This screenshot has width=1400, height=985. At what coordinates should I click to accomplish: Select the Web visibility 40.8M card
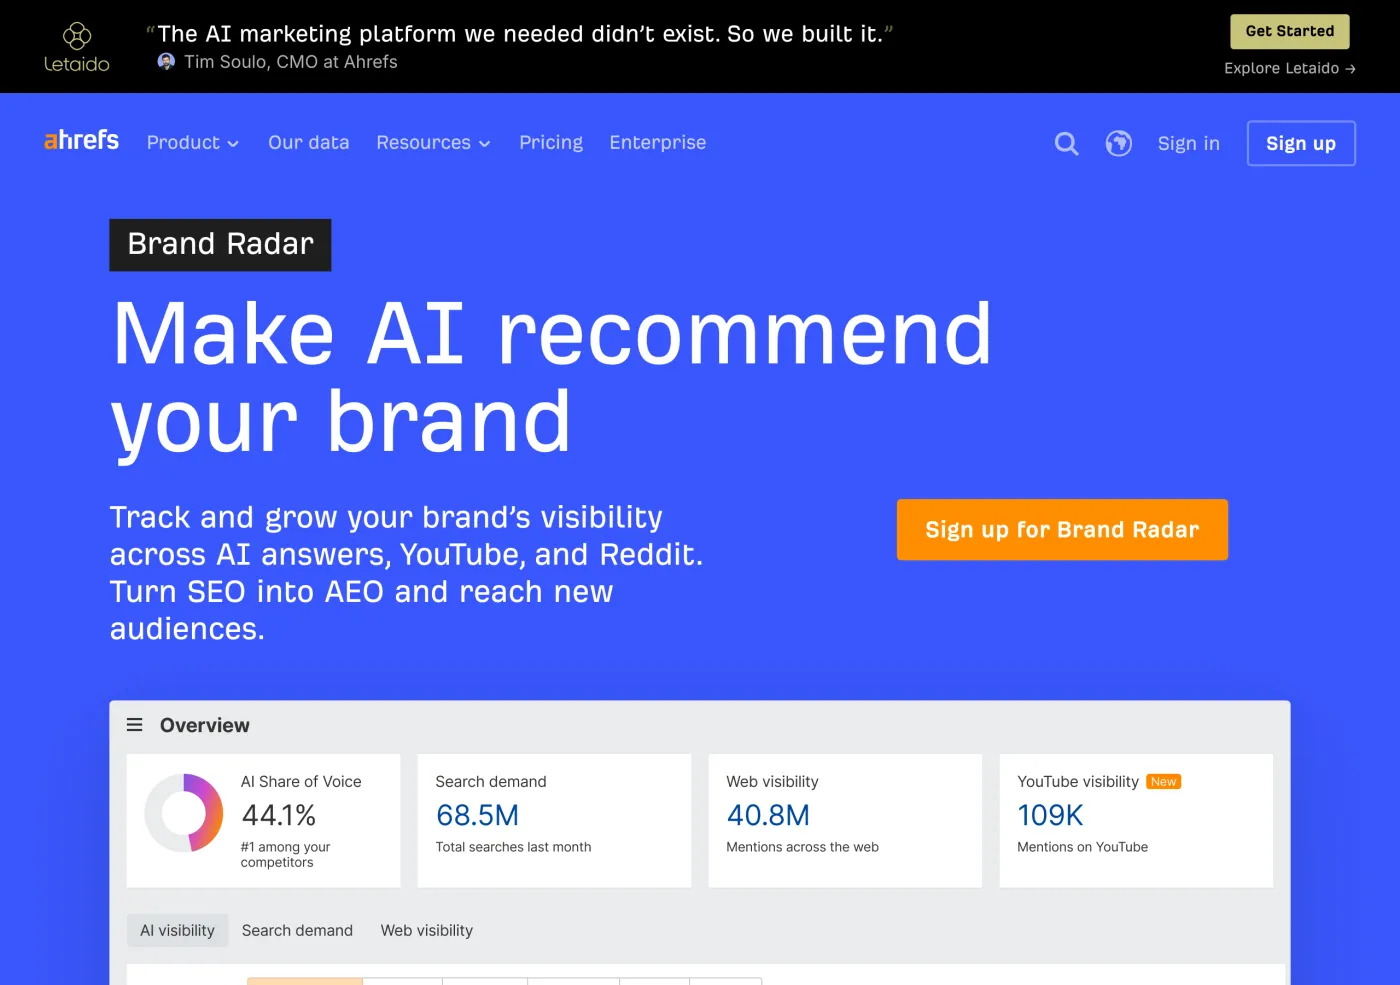845,820
